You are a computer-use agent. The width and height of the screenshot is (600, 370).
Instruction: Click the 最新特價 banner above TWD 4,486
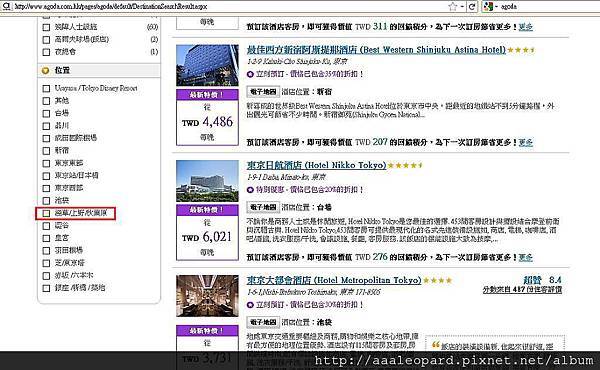point(207,95)
